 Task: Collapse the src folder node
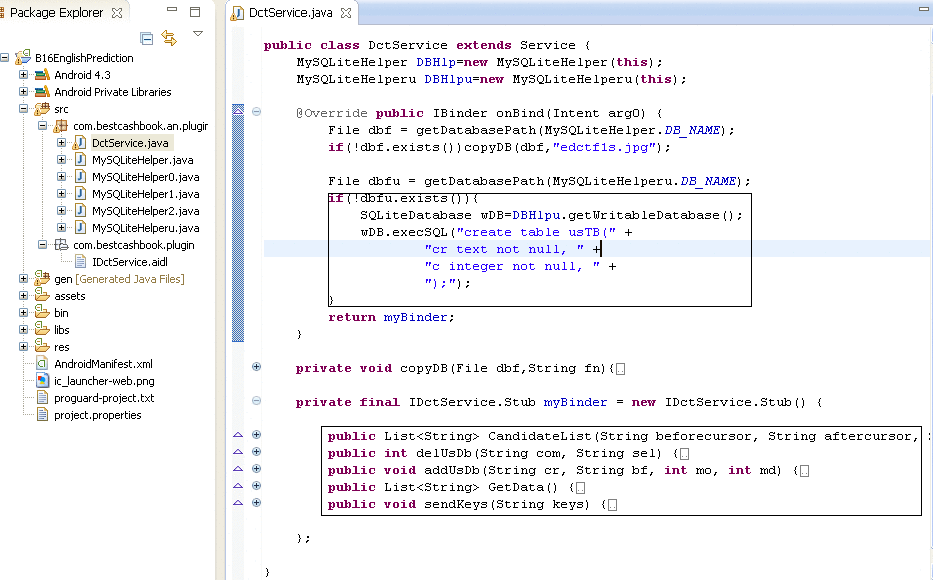click(x=23, y=108)
